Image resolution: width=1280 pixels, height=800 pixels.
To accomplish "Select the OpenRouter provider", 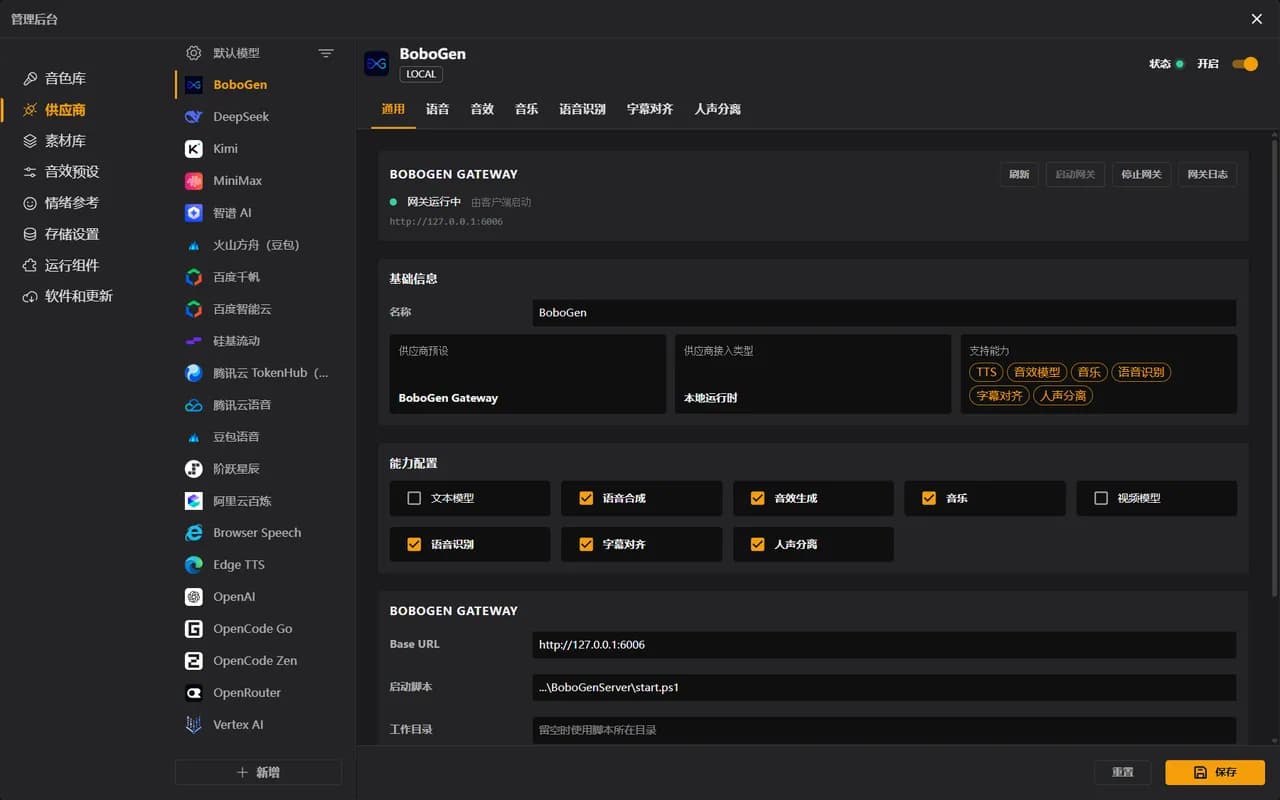I will point(258,693).
